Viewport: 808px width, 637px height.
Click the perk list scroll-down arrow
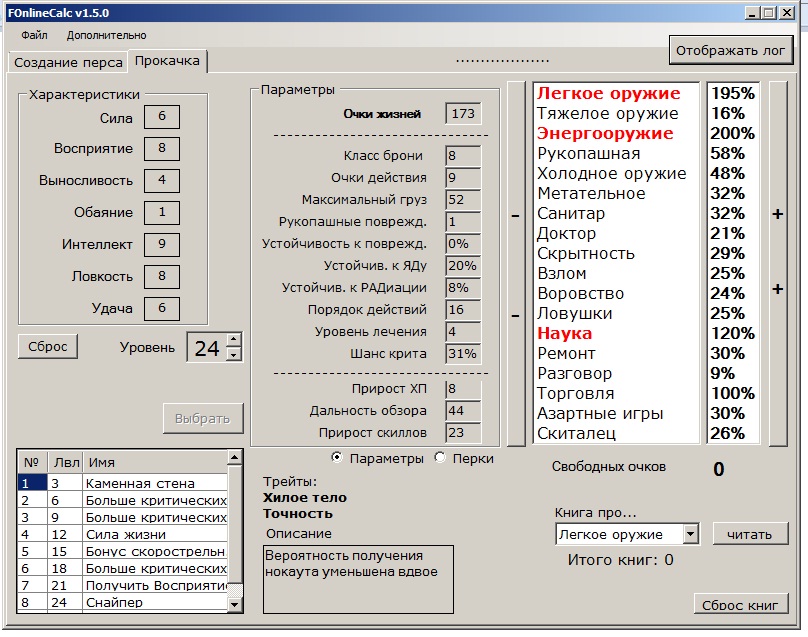[234, 604]
